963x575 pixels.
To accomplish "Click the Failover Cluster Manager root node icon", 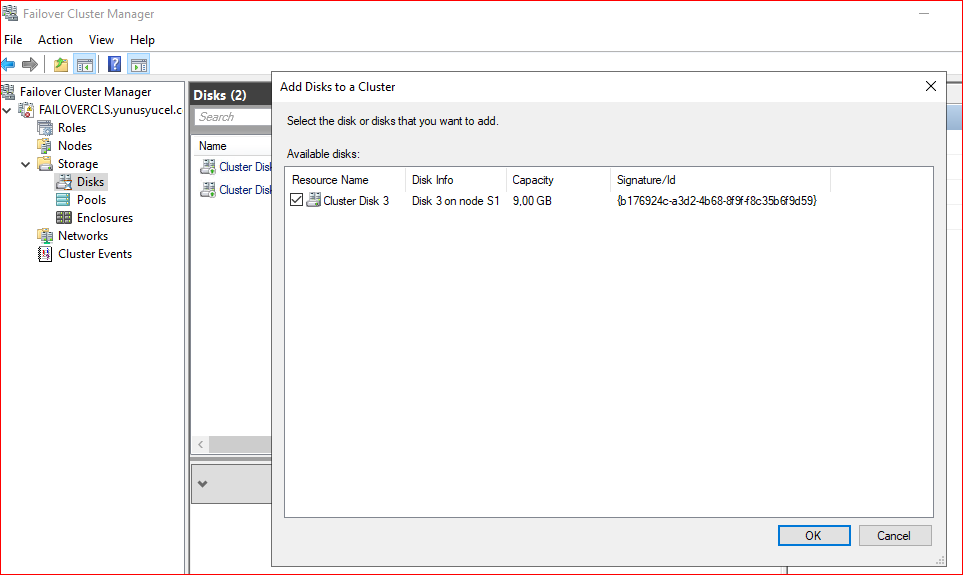I will tap(8, 92).
